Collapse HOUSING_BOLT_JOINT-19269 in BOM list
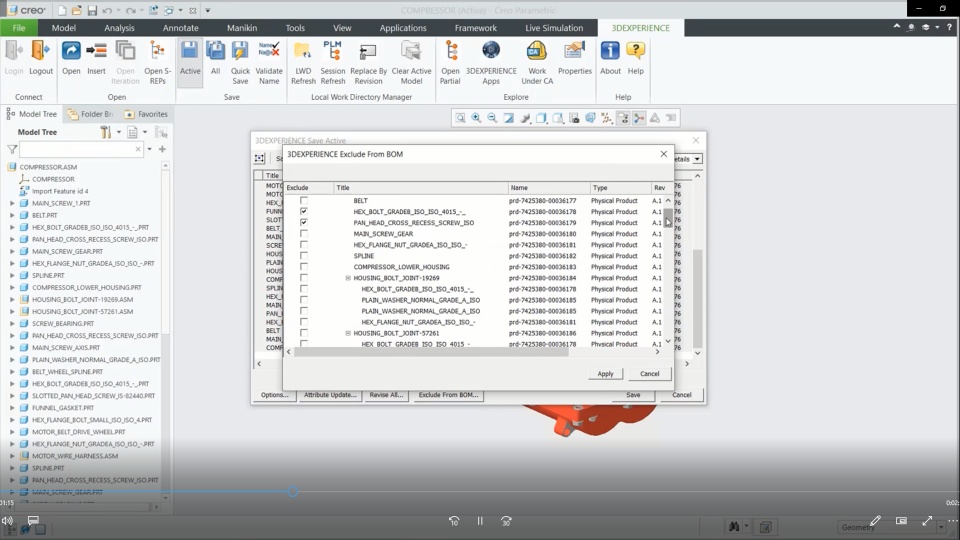 pos(348,278)
